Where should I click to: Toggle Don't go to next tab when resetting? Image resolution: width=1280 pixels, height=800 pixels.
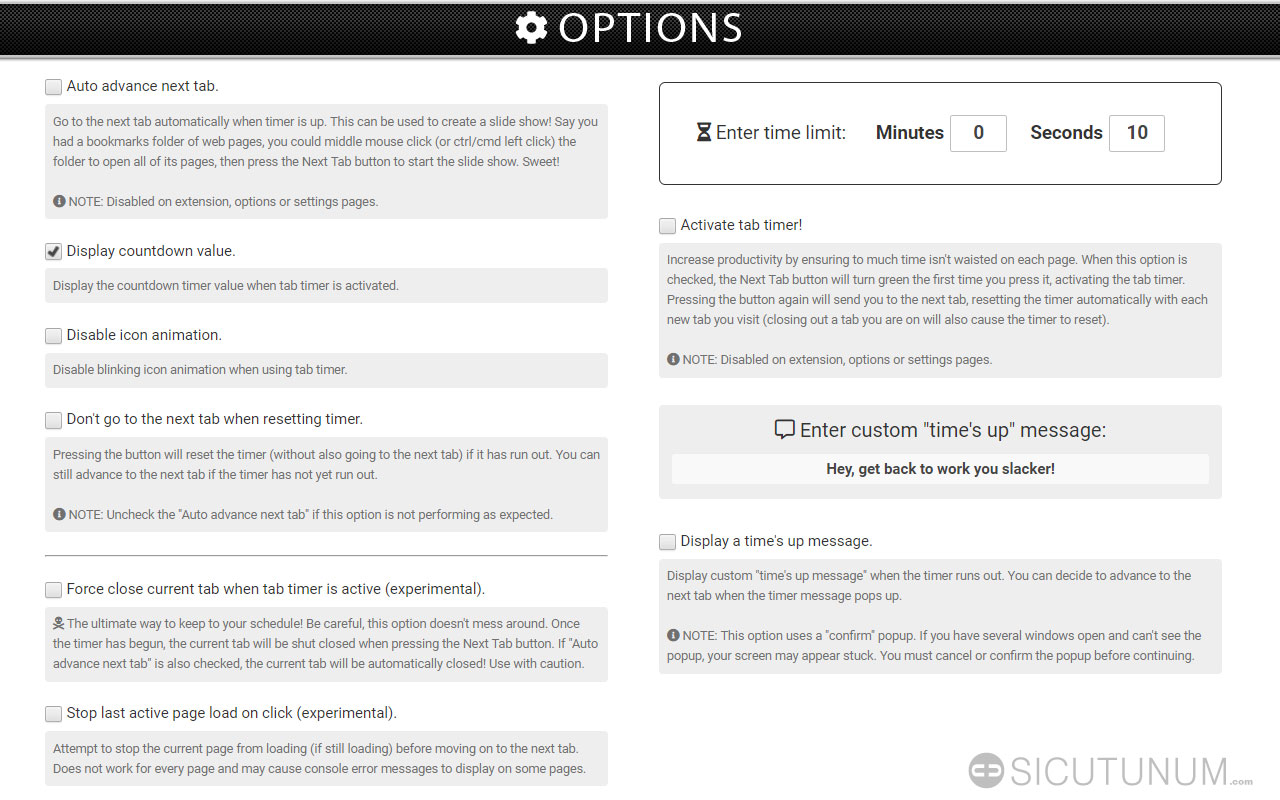tap(54, 420)
